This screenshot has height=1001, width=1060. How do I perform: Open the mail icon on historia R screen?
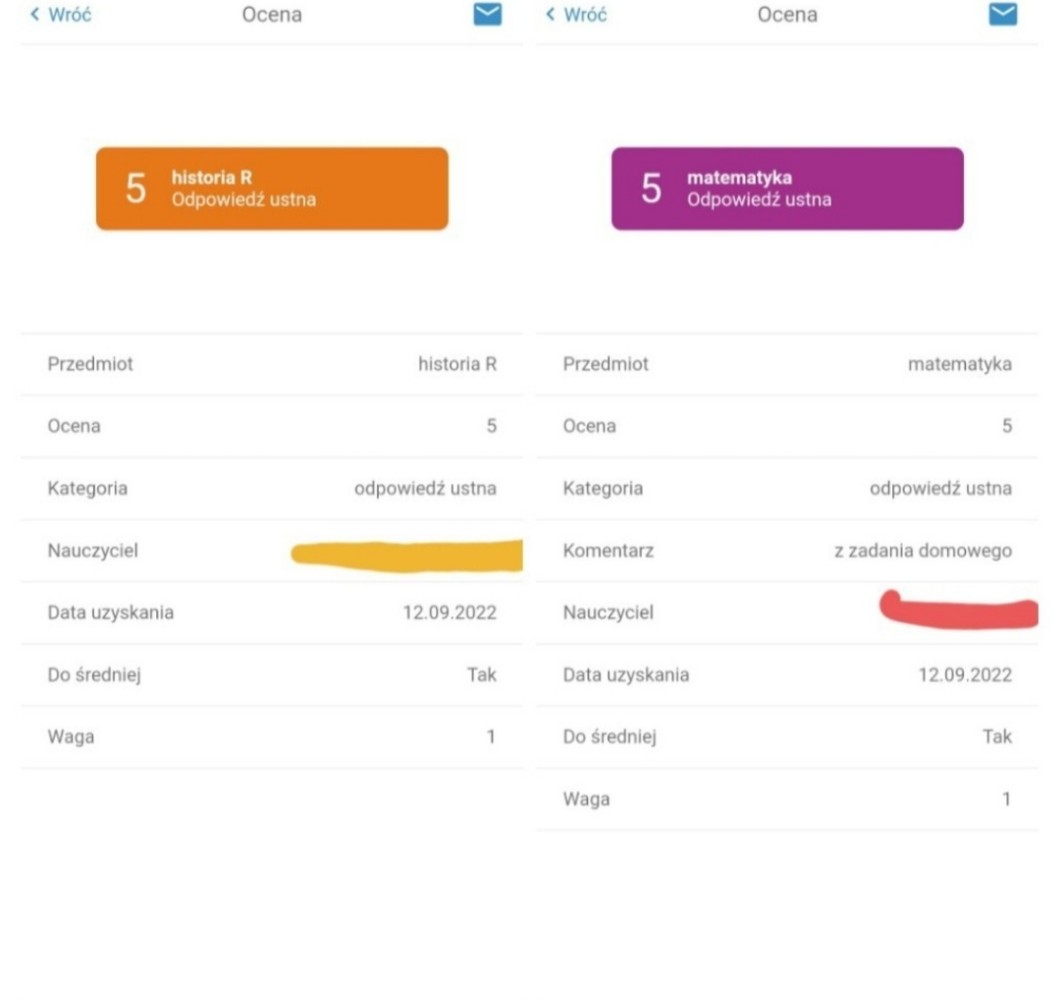(x=487, y=14)
